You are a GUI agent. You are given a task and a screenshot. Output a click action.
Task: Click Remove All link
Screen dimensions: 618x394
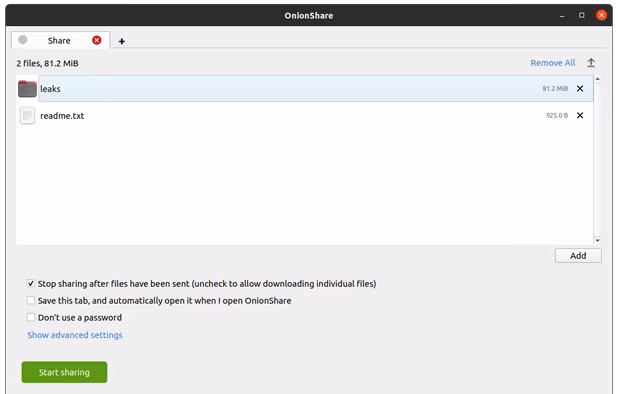553,63
